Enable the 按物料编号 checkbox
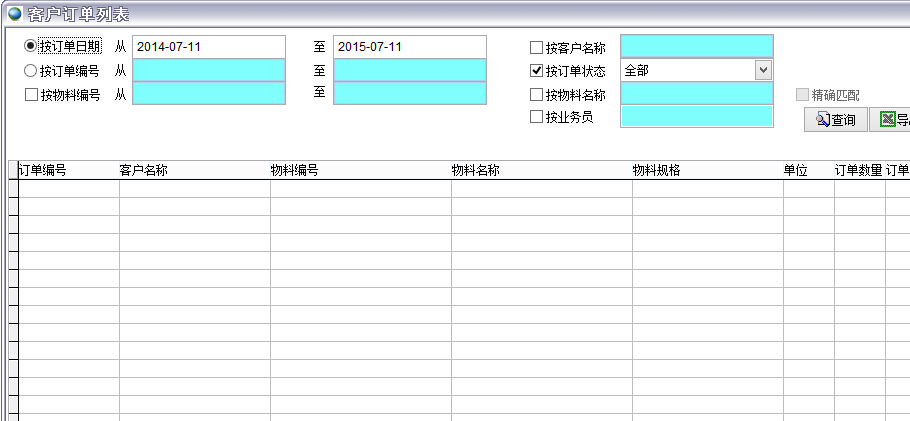Viewport: 910px width, 421px height. click(x=31, y=95)
